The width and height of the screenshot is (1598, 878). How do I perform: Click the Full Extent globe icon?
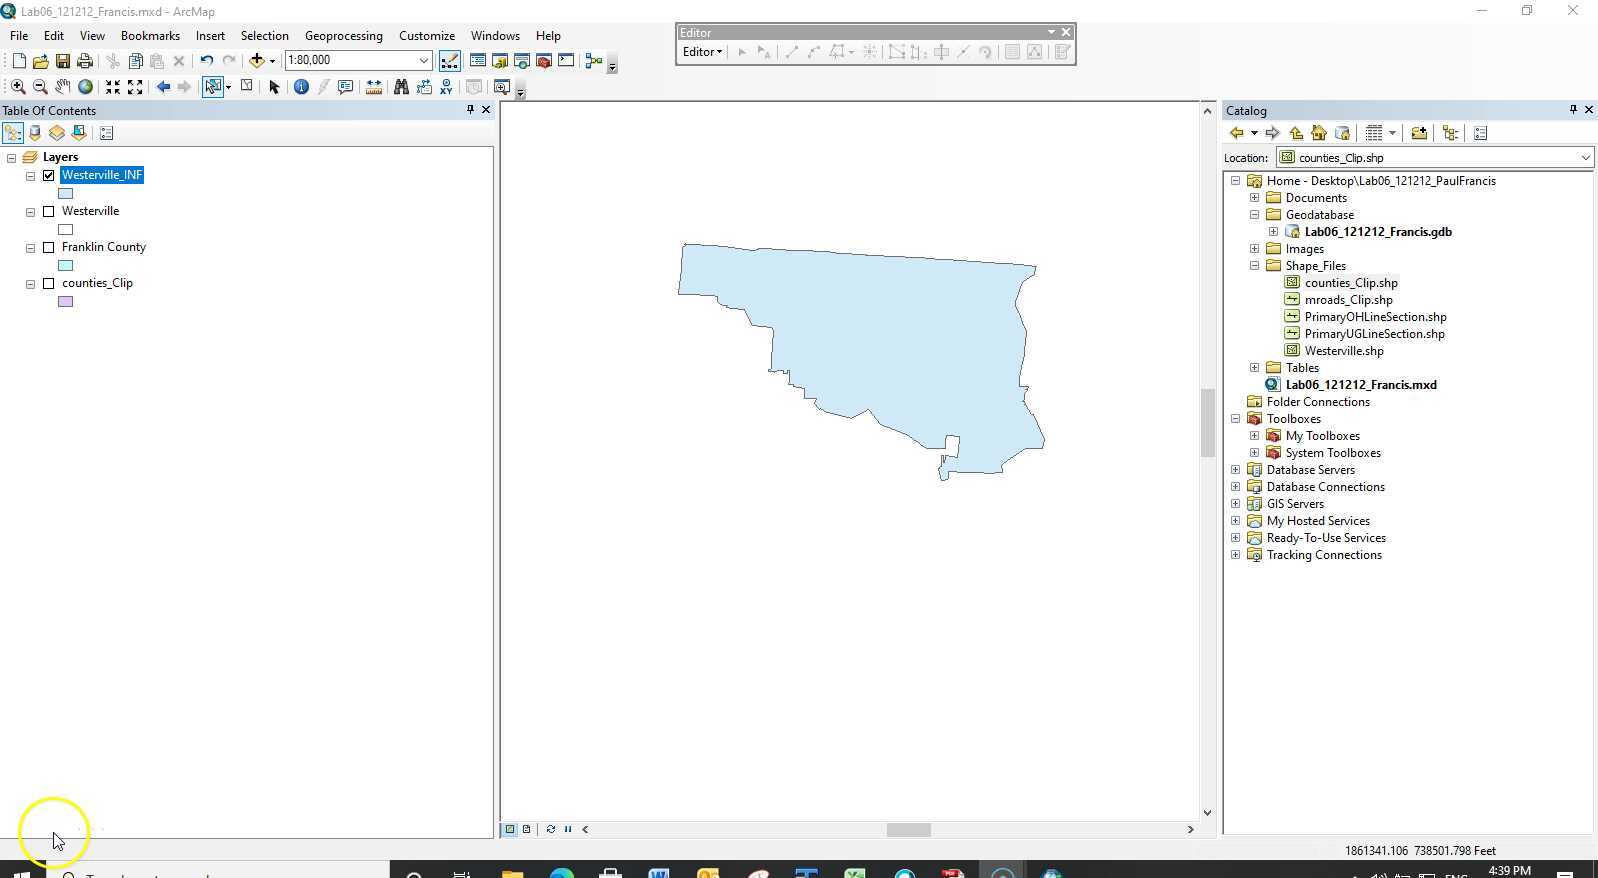pos(86,87)
